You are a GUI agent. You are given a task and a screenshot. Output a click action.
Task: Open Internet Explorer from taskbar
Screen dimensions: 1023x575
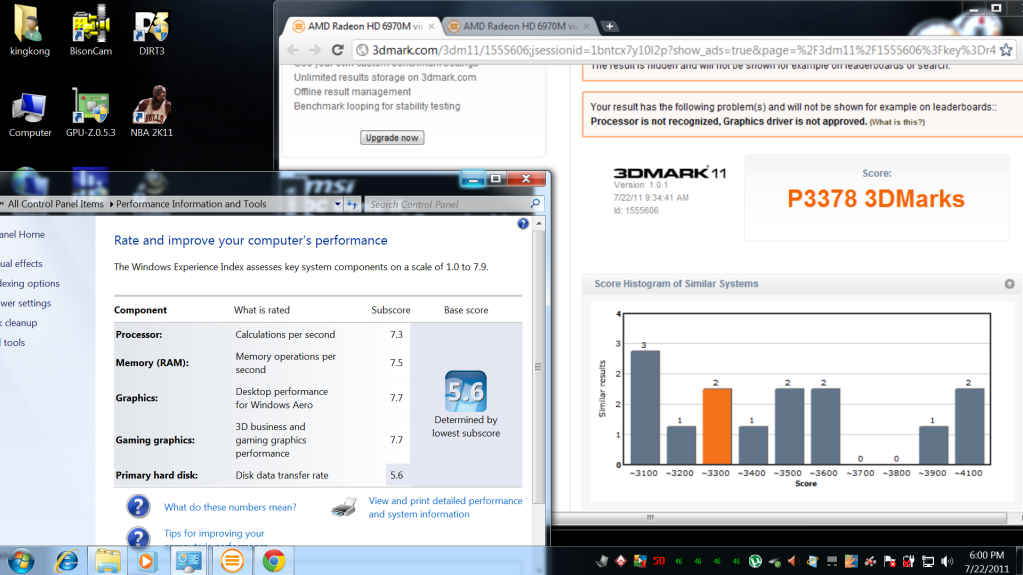coord(67,561)
